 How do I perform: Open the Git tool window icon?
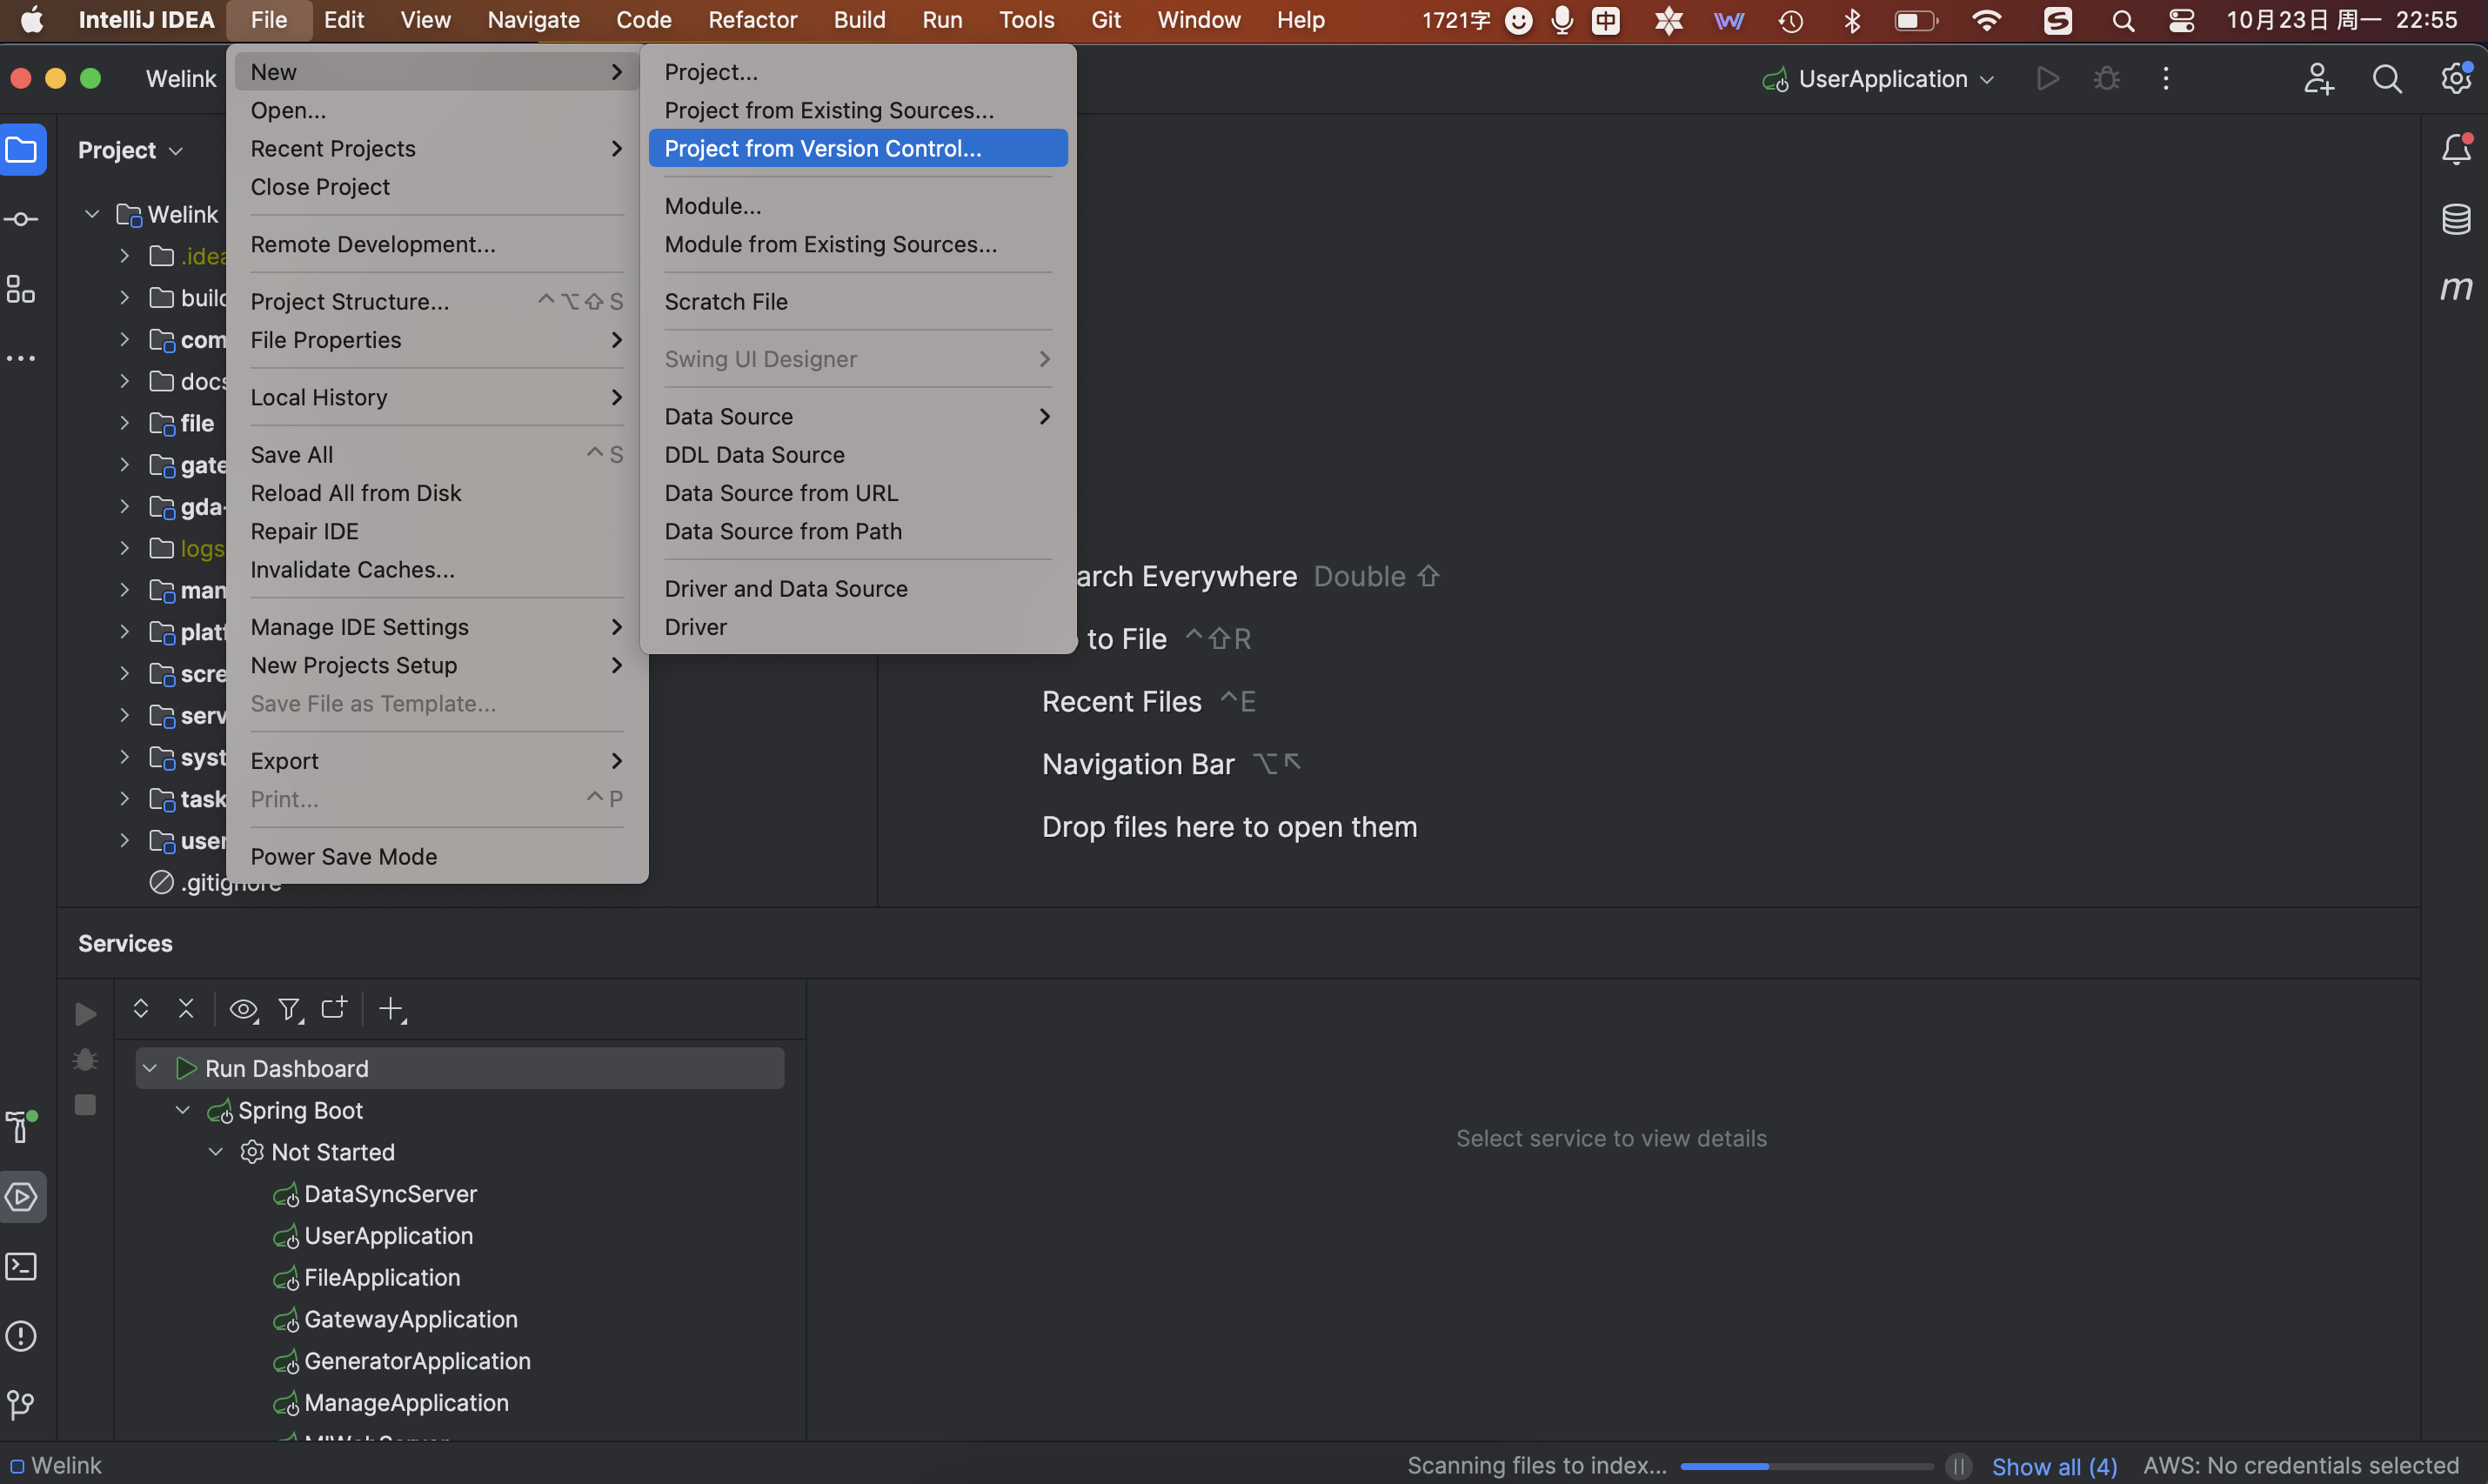coord(21,1406)
